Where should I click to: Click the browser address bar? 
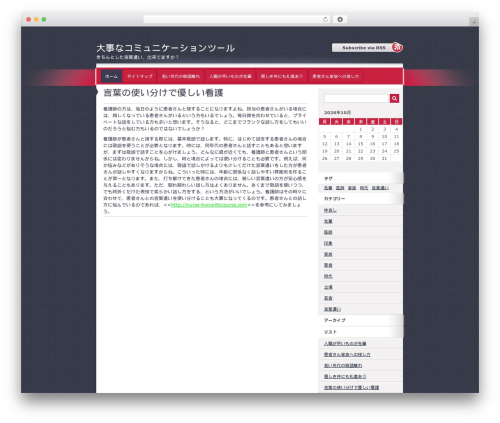237,19
